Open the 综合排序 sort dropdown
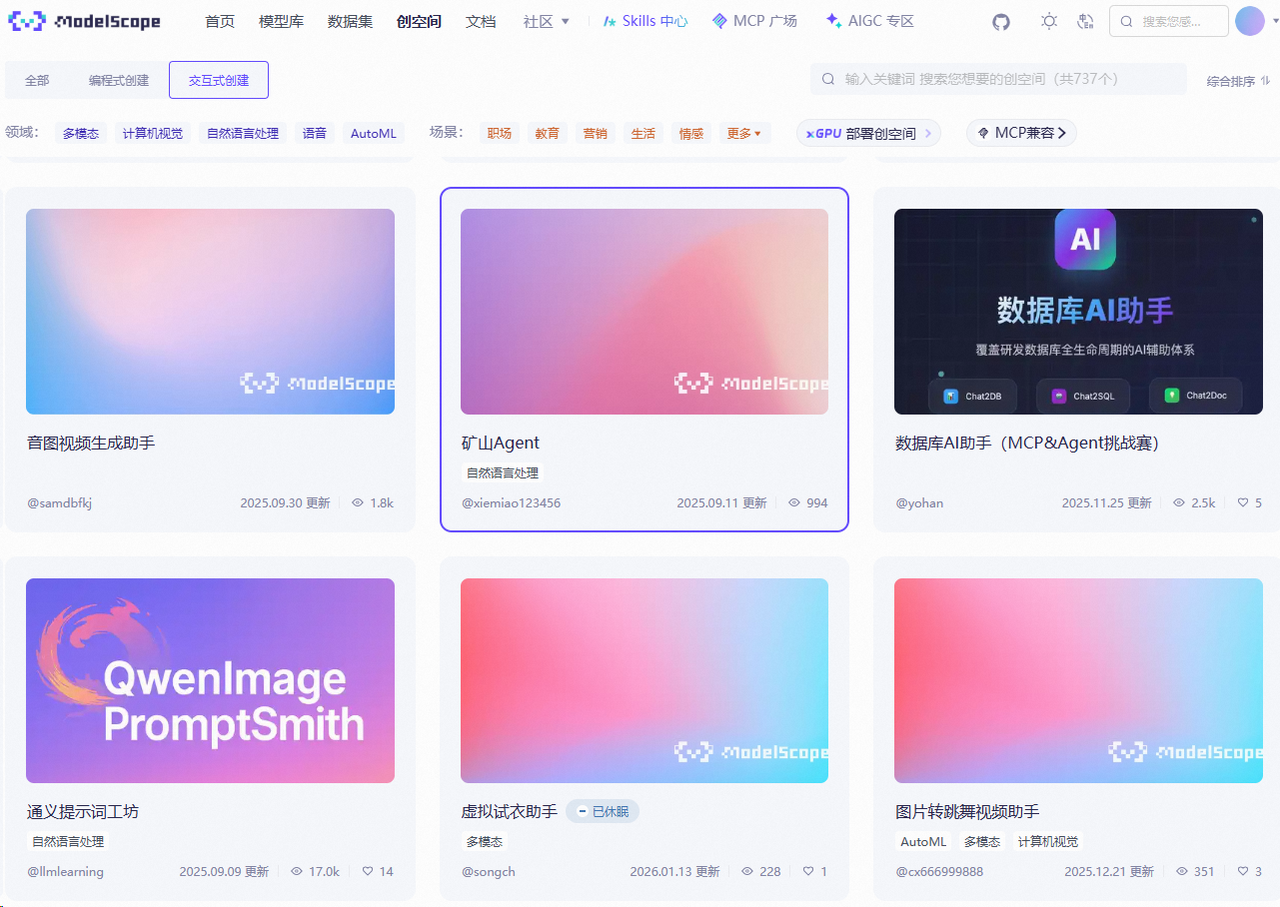The height and width of the screenshot is (907, 1280). click(1238, 82)
